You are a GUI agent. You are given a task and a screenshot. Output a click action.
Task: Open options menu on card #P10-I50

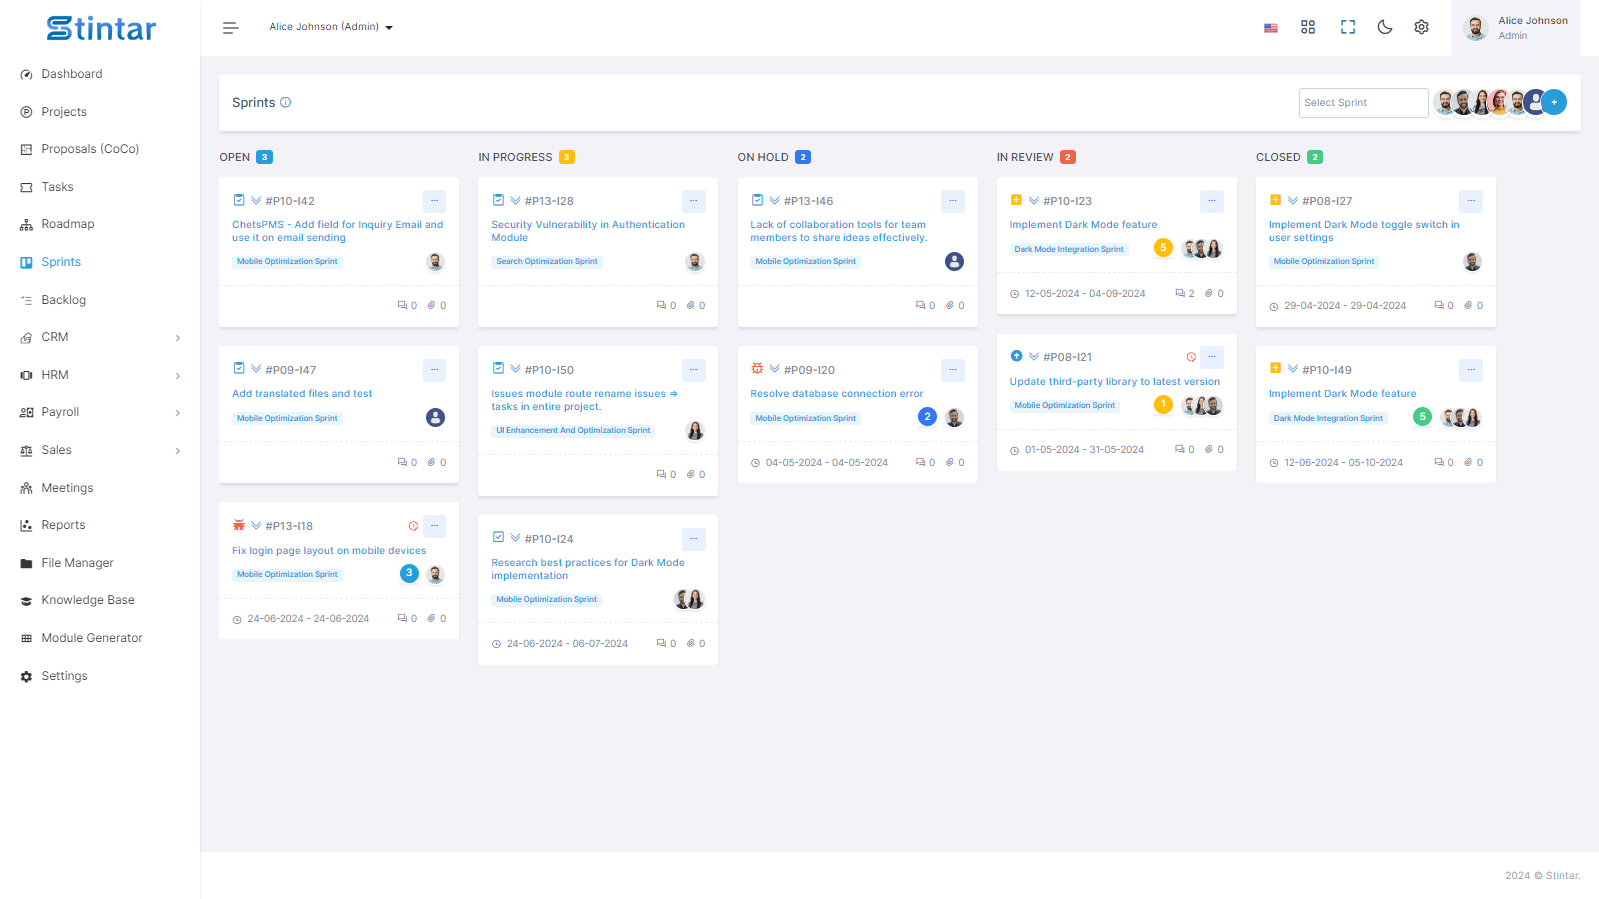tap(694, 370)
